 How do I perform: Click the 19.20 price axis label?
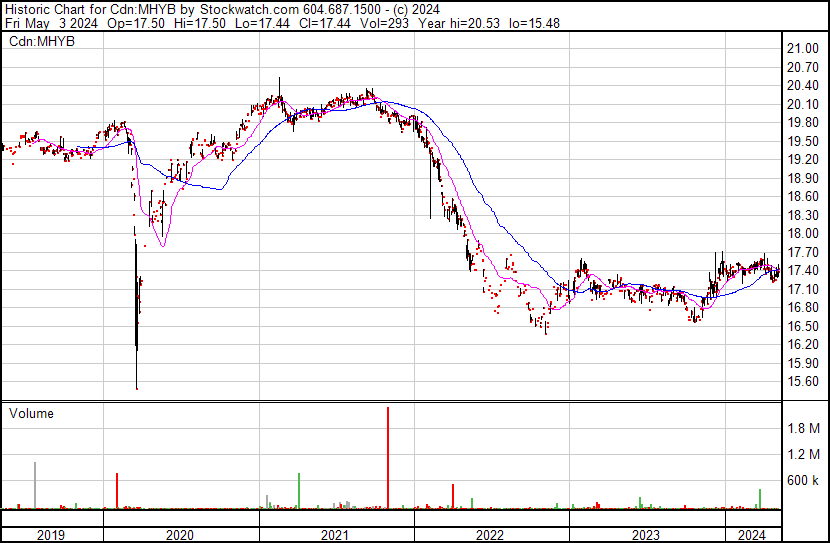pyautogui.click(x=802, y=160)
